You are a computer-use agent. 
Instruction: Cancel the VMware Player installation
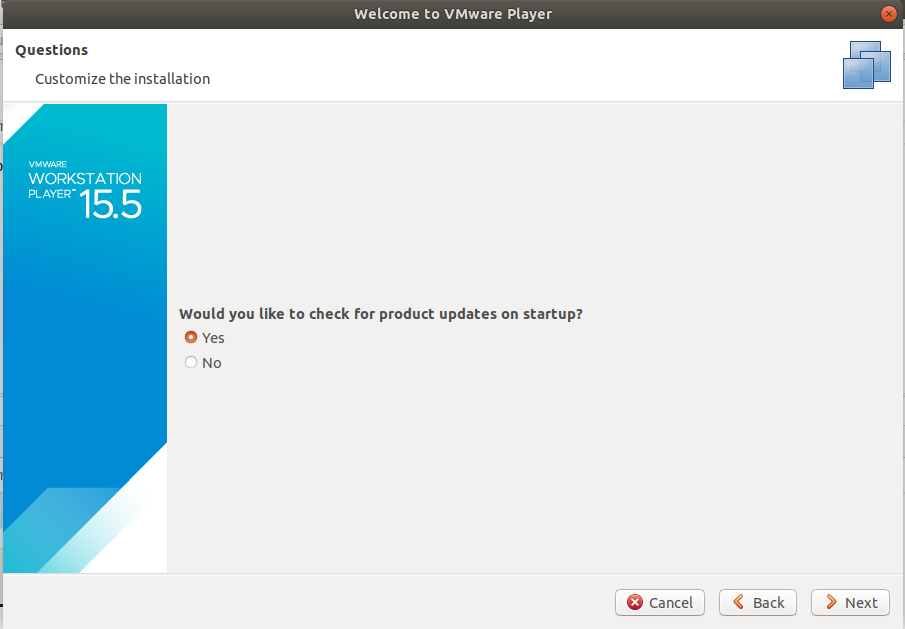(x=660, y=602)
